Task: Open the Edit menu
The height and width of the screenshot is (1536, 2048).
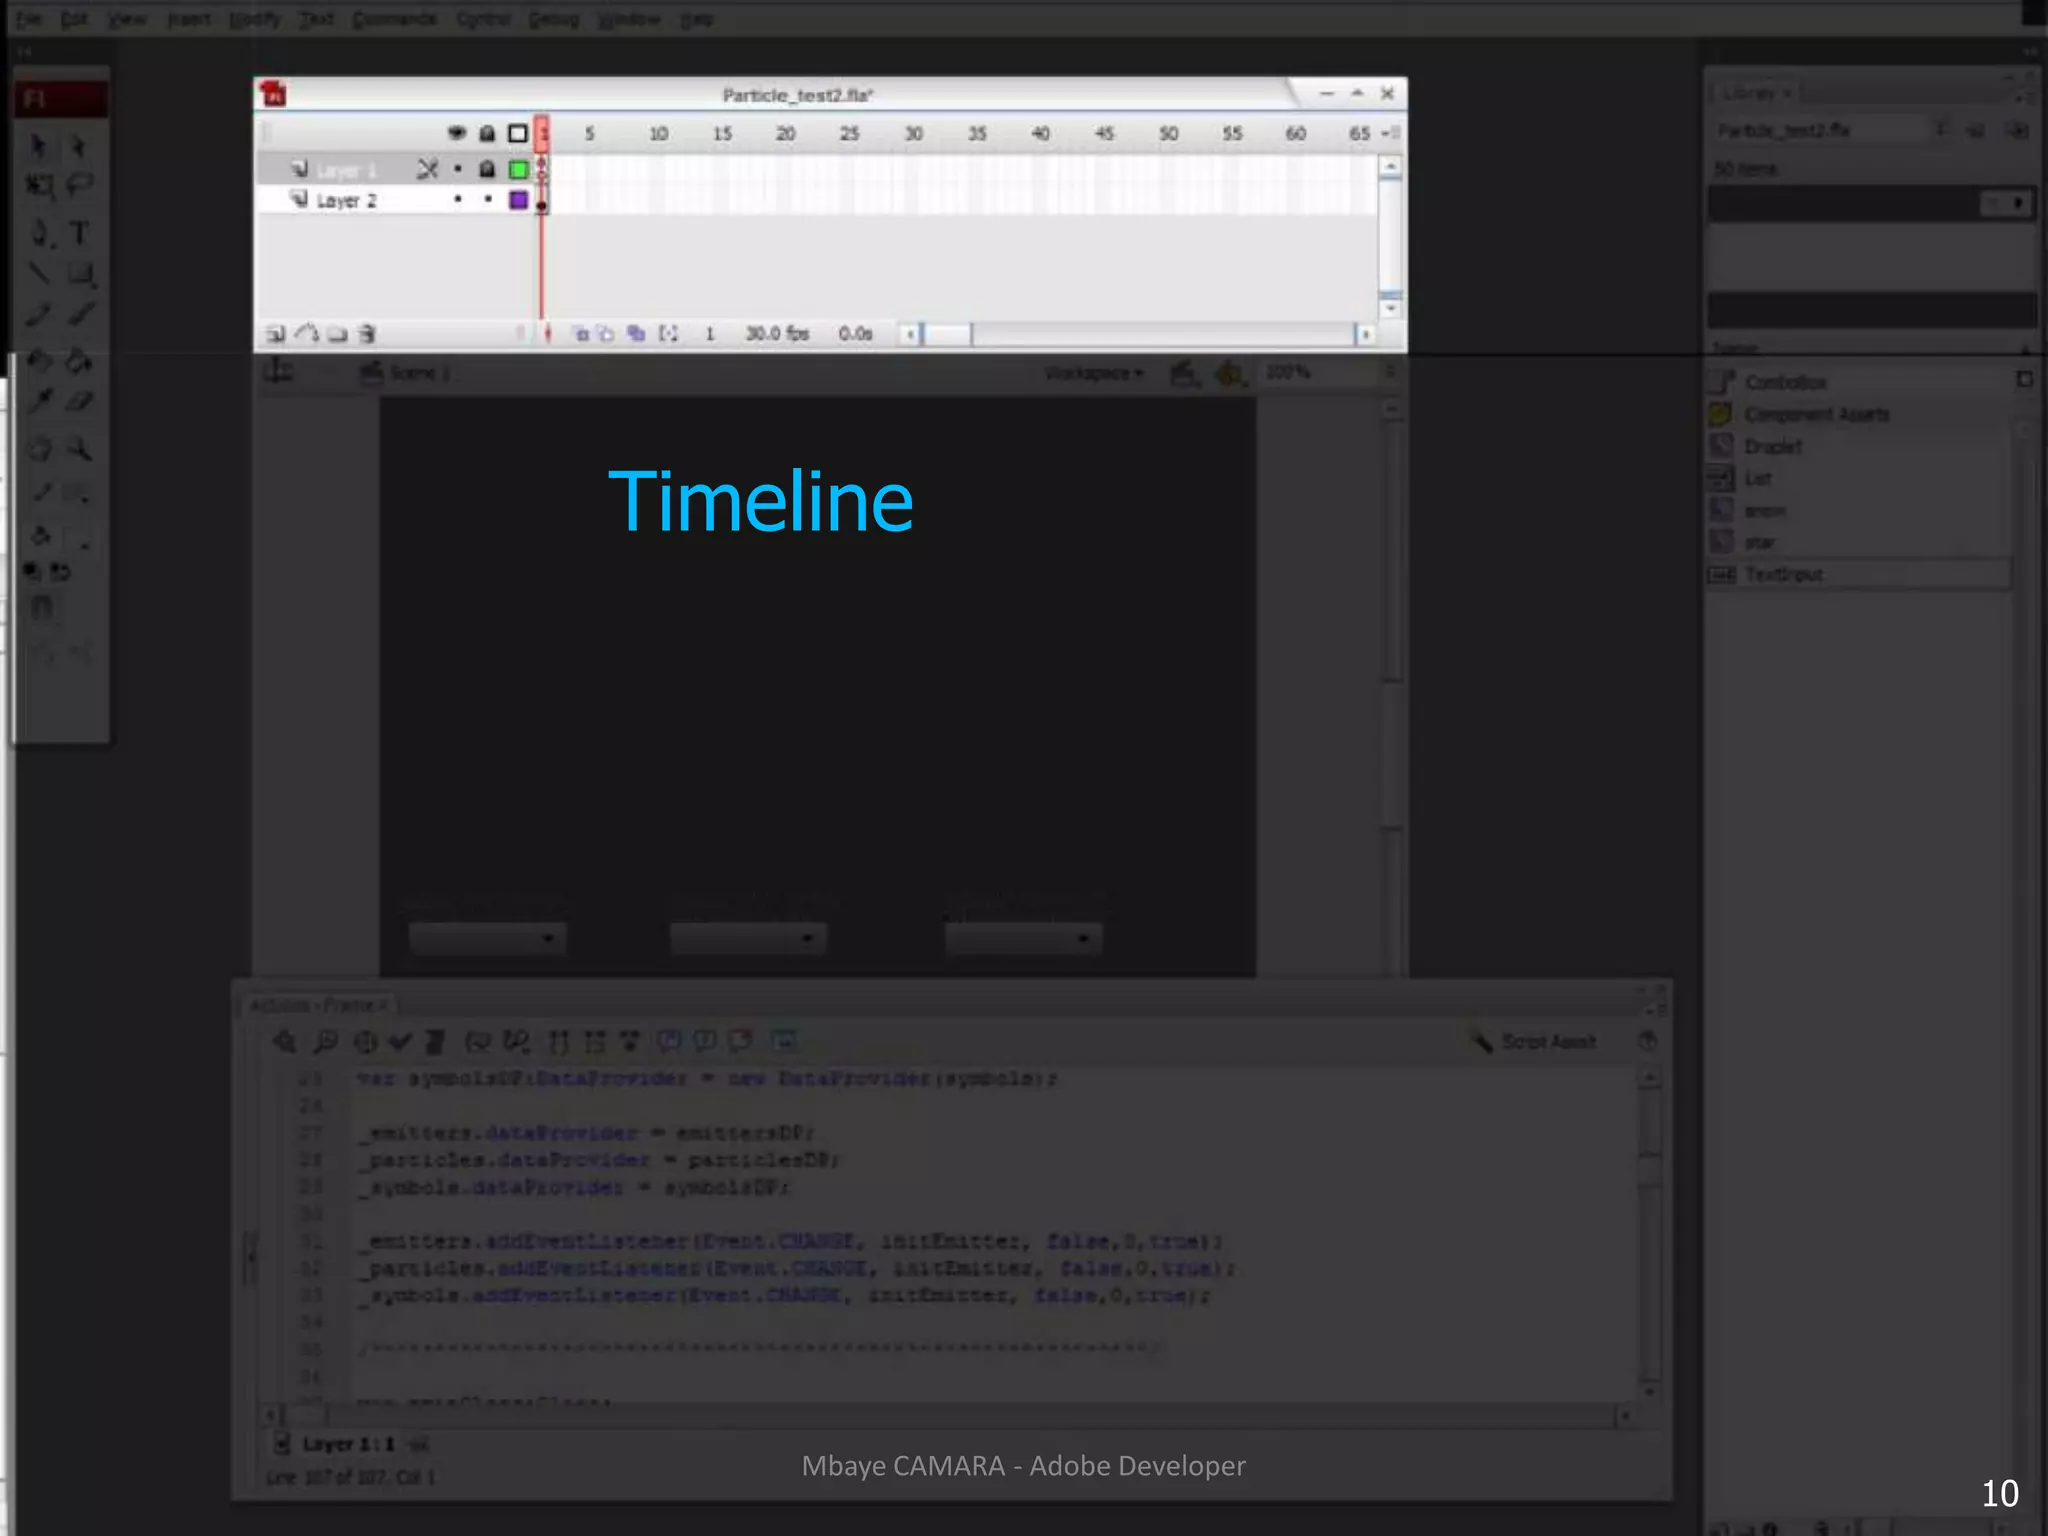Action: pos(74,19)
